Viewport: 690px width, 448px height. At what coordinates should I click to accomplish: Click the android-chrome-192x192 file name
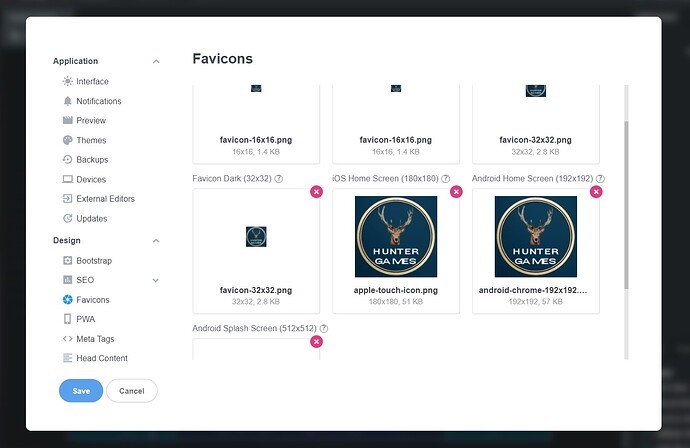pos(533,290)
